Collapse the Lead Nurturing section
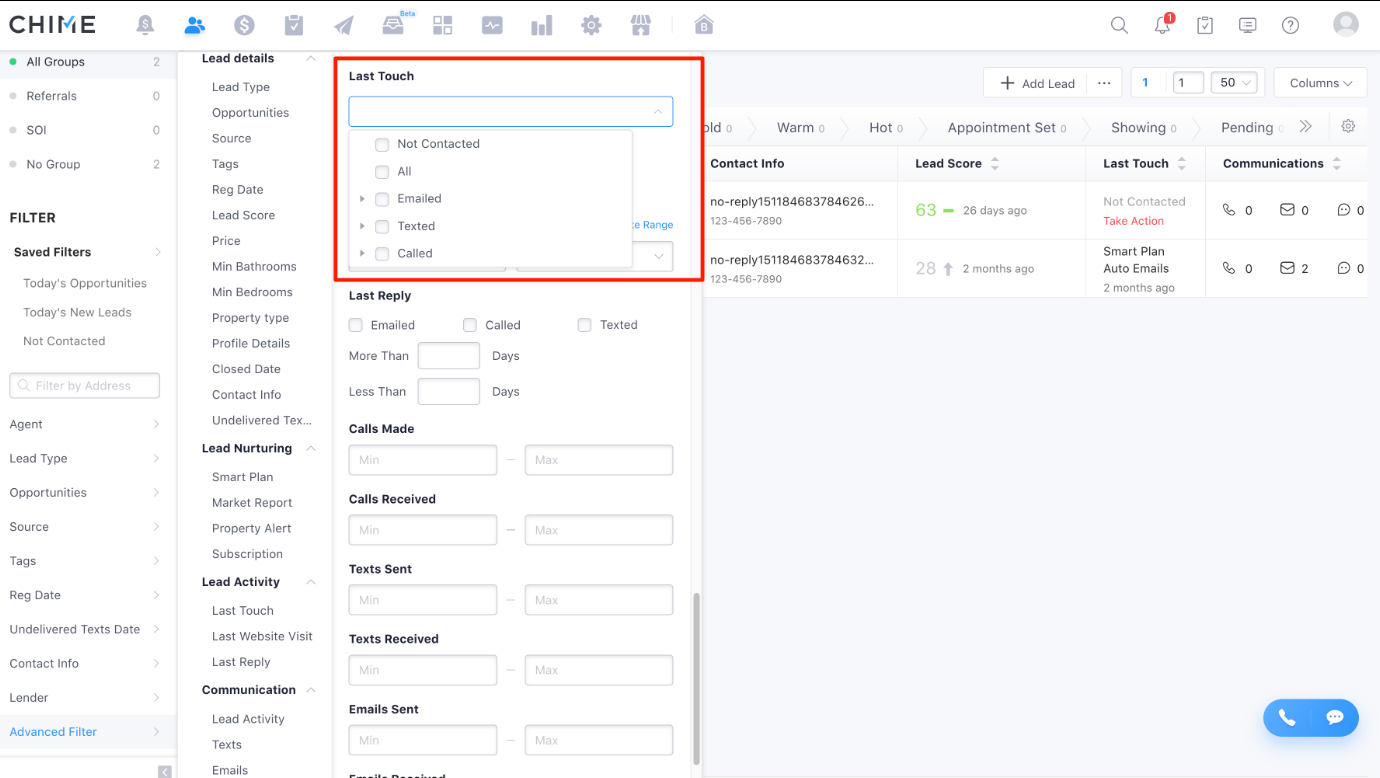Viewport: 1380px width, 778px height. tap(311, 449)
